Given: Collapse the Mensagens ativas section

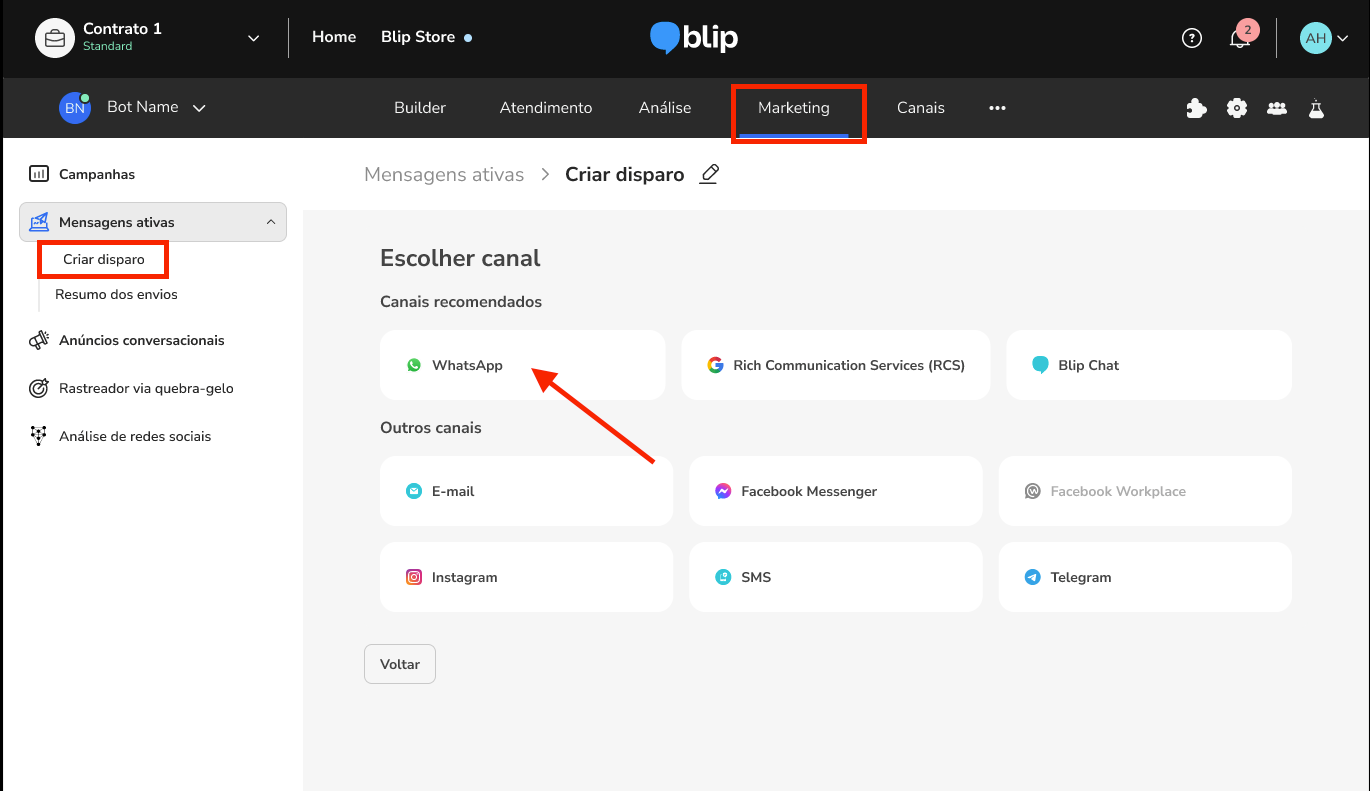Looking at the screenshot, I should click(x=271, y=222).
